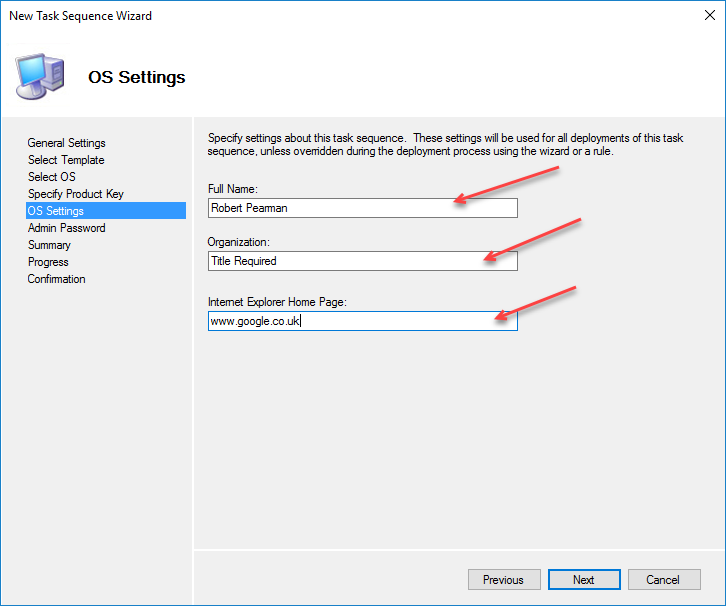Viewport: 726px width, 606px height.
Task: Click the Internet Explorer Home Page field
Action: point(362,322)
